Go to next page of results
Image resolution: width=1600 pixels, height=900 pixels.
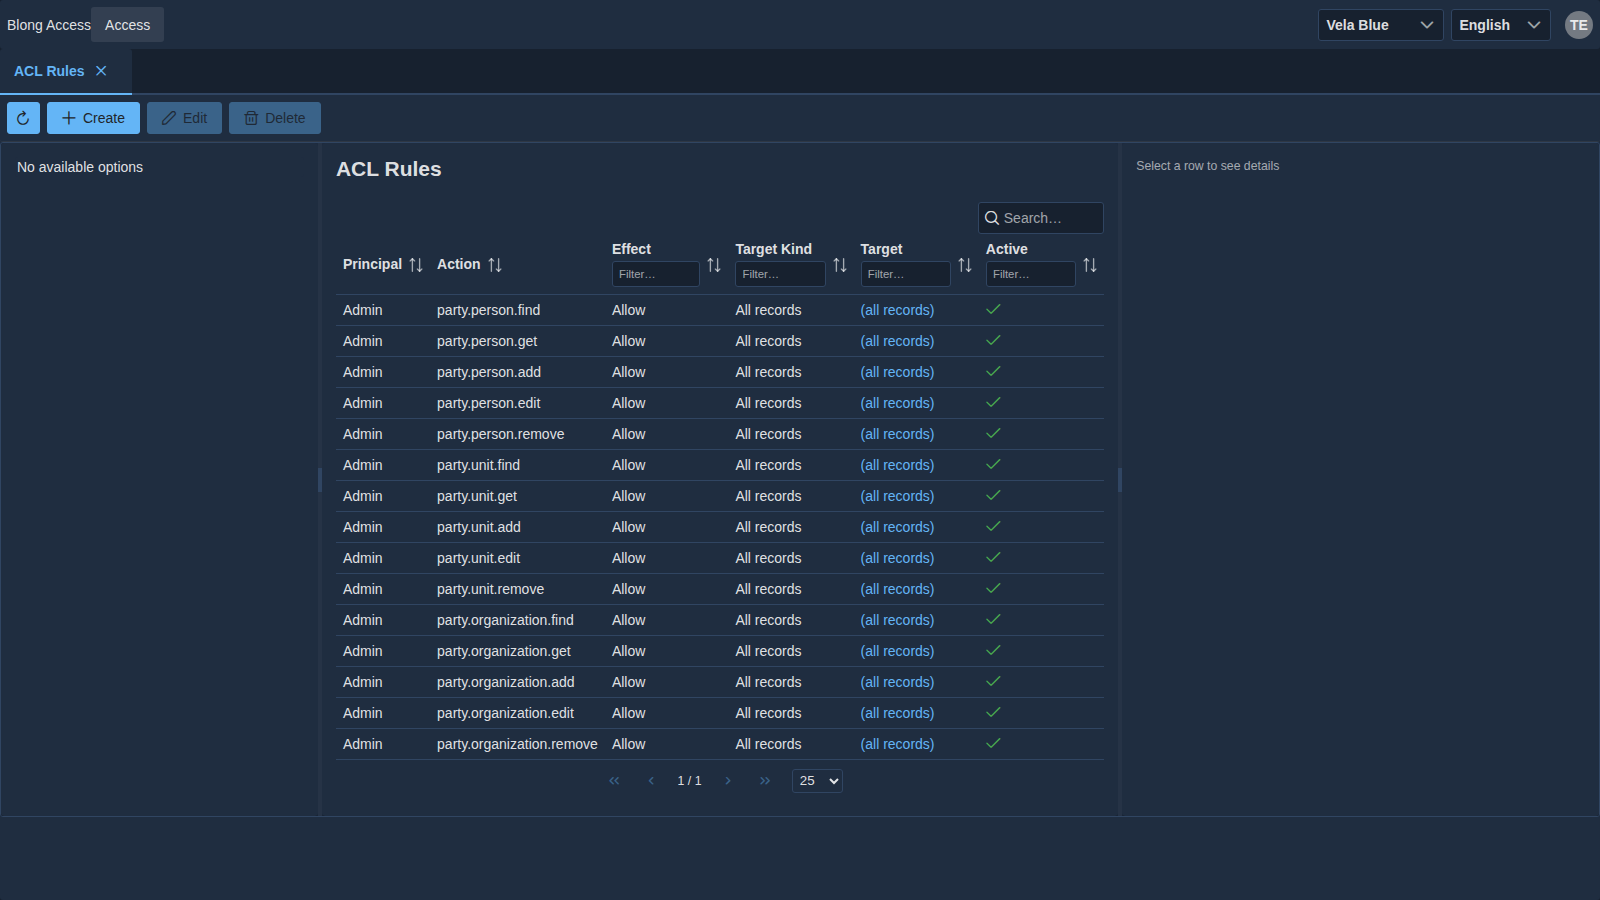click(728, 781)
